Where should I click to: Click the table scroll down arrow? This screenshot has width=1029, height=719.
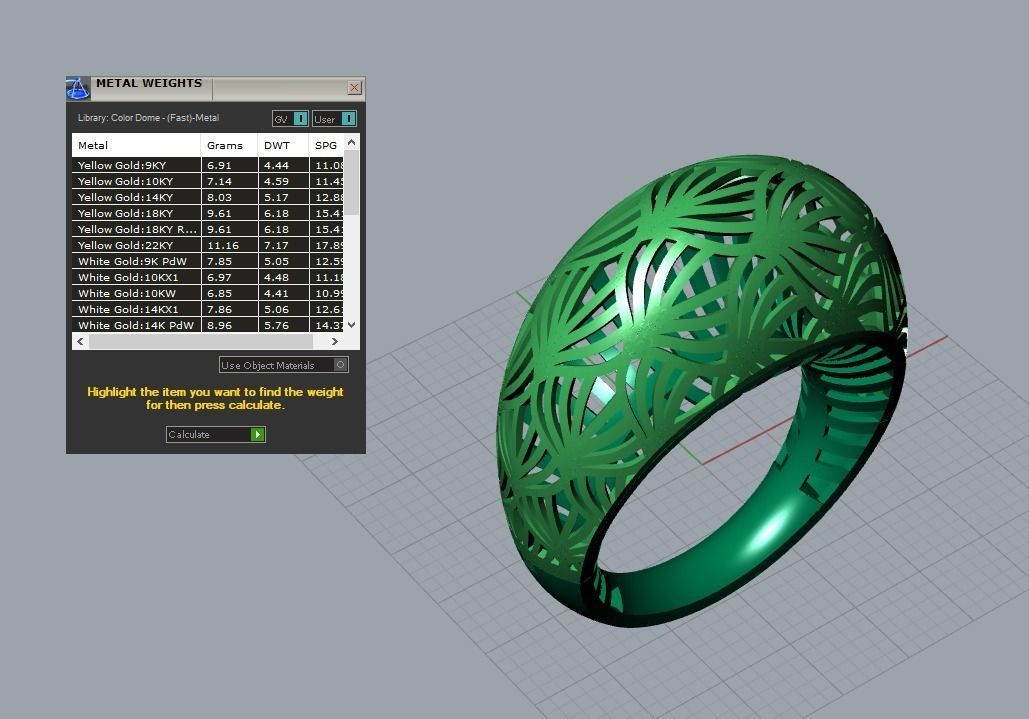352,325
